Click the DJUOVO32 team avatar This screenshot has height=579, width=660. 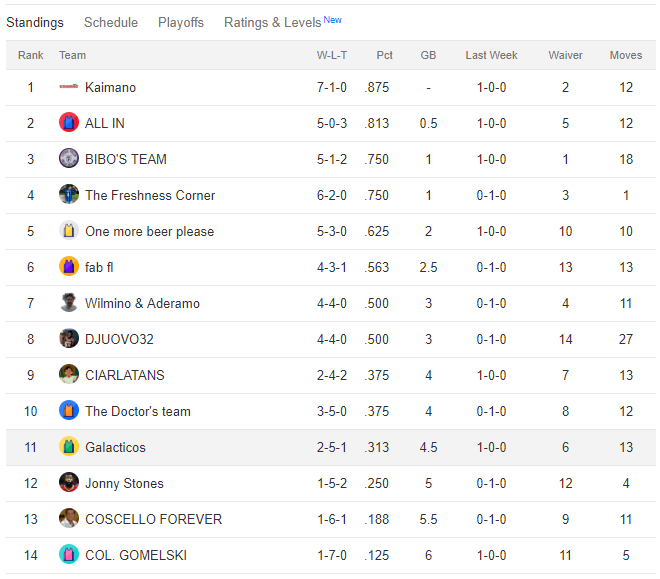click(68, 339)
